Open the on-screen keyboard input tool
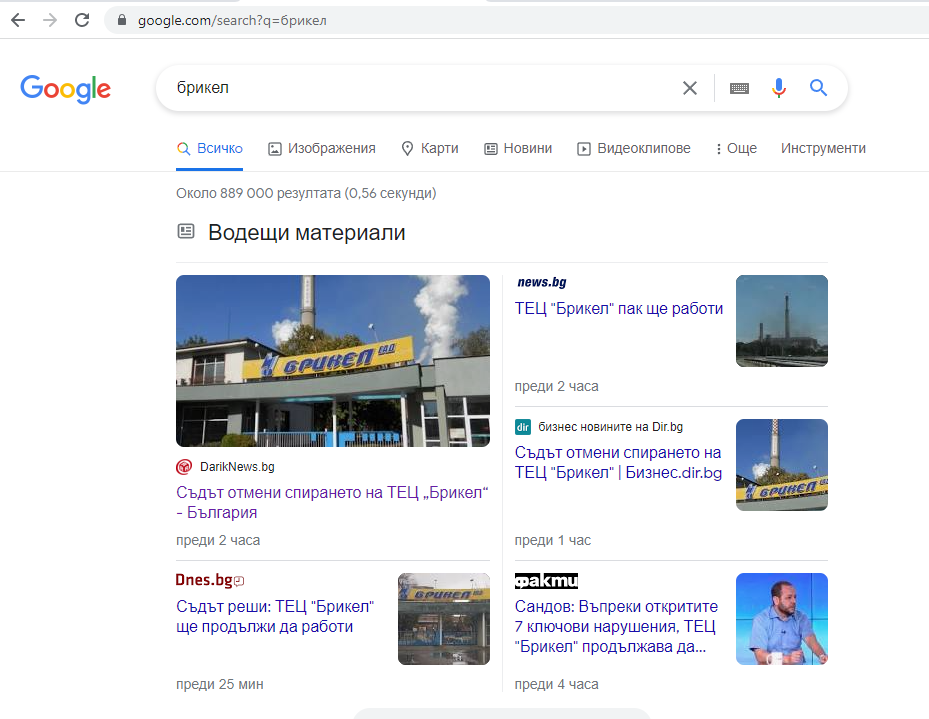Image resolution: width=929 pixels, height=719 pixels. [739, 88]
